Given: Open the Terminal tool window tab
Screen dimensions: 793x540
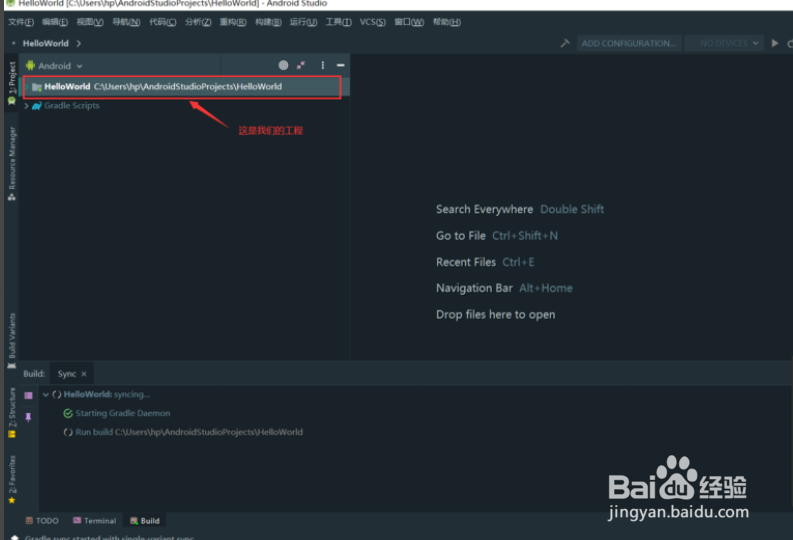Looking at the screenshot, I should [x=95, y=520].
